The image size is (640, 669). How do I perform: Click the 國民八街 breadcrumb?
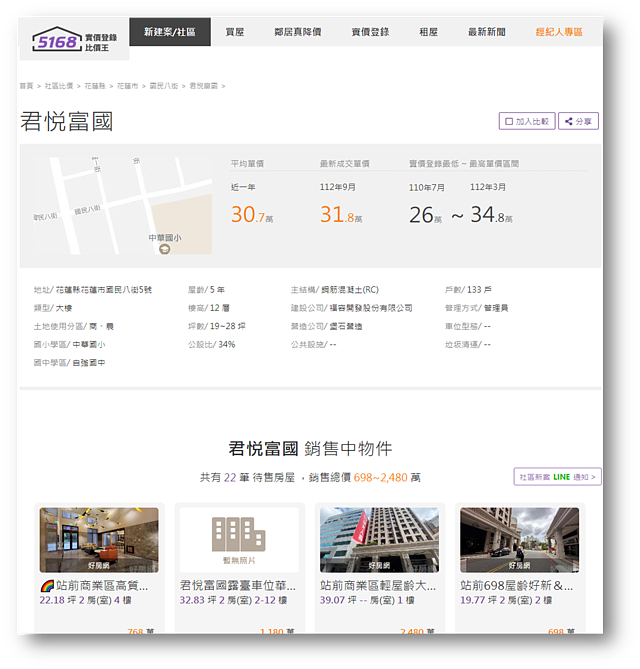pyautogui.click(x=163, y=86)
